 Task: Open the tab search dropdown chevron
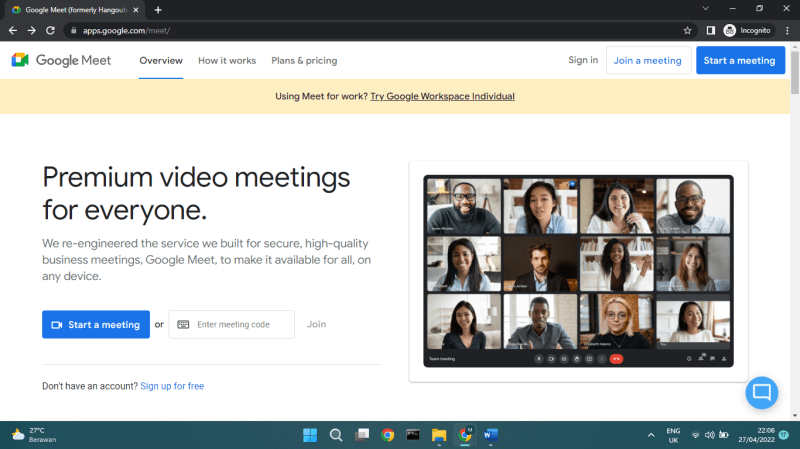(706, 8)
